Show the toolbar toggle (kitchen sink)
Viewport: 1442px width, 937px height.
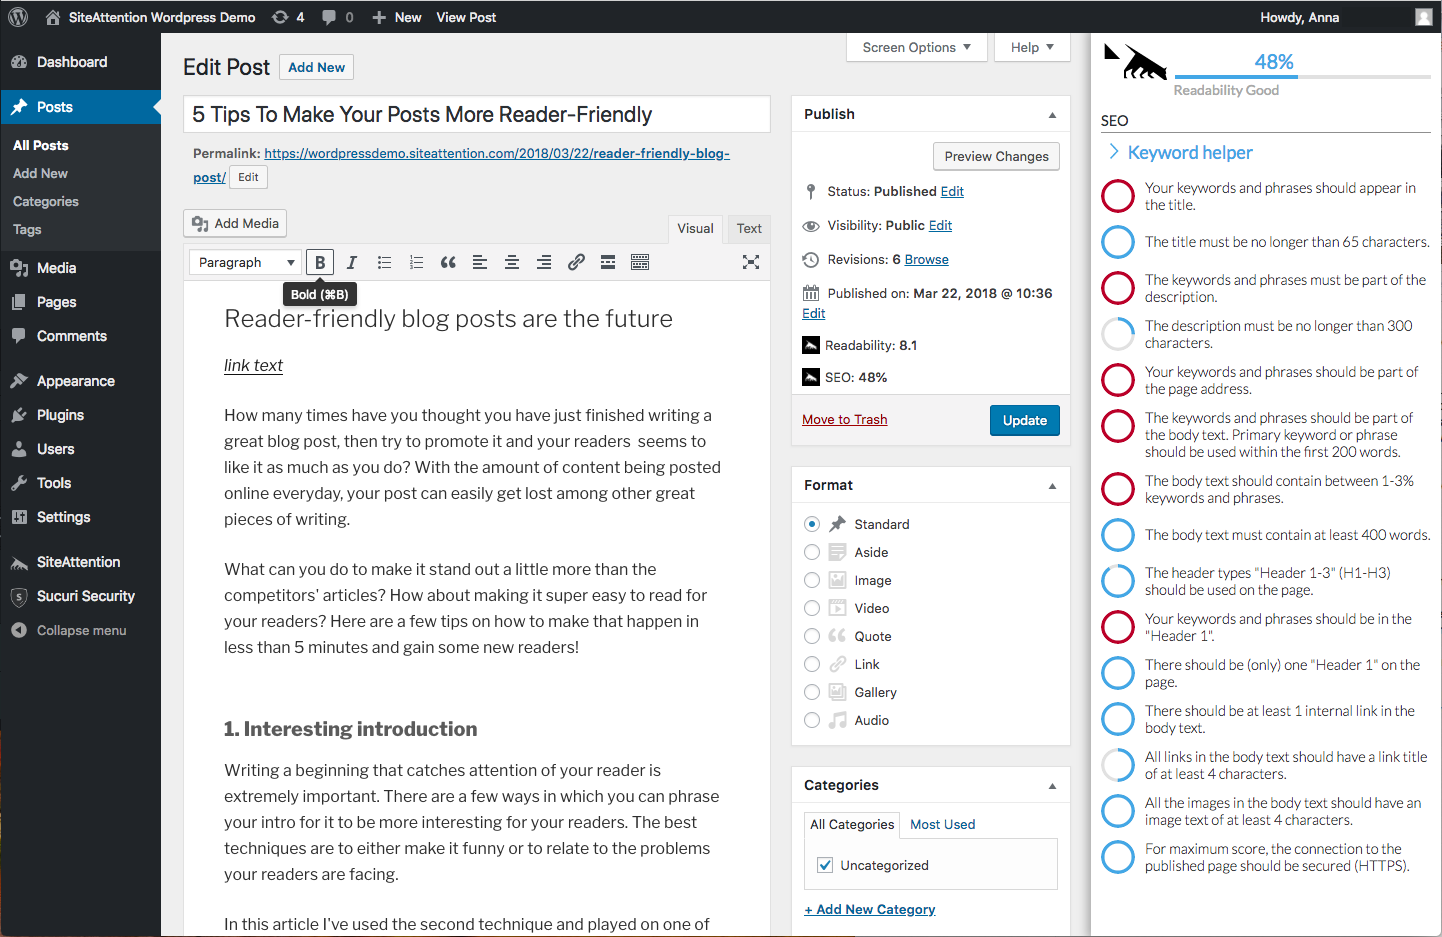click(640, 262)
